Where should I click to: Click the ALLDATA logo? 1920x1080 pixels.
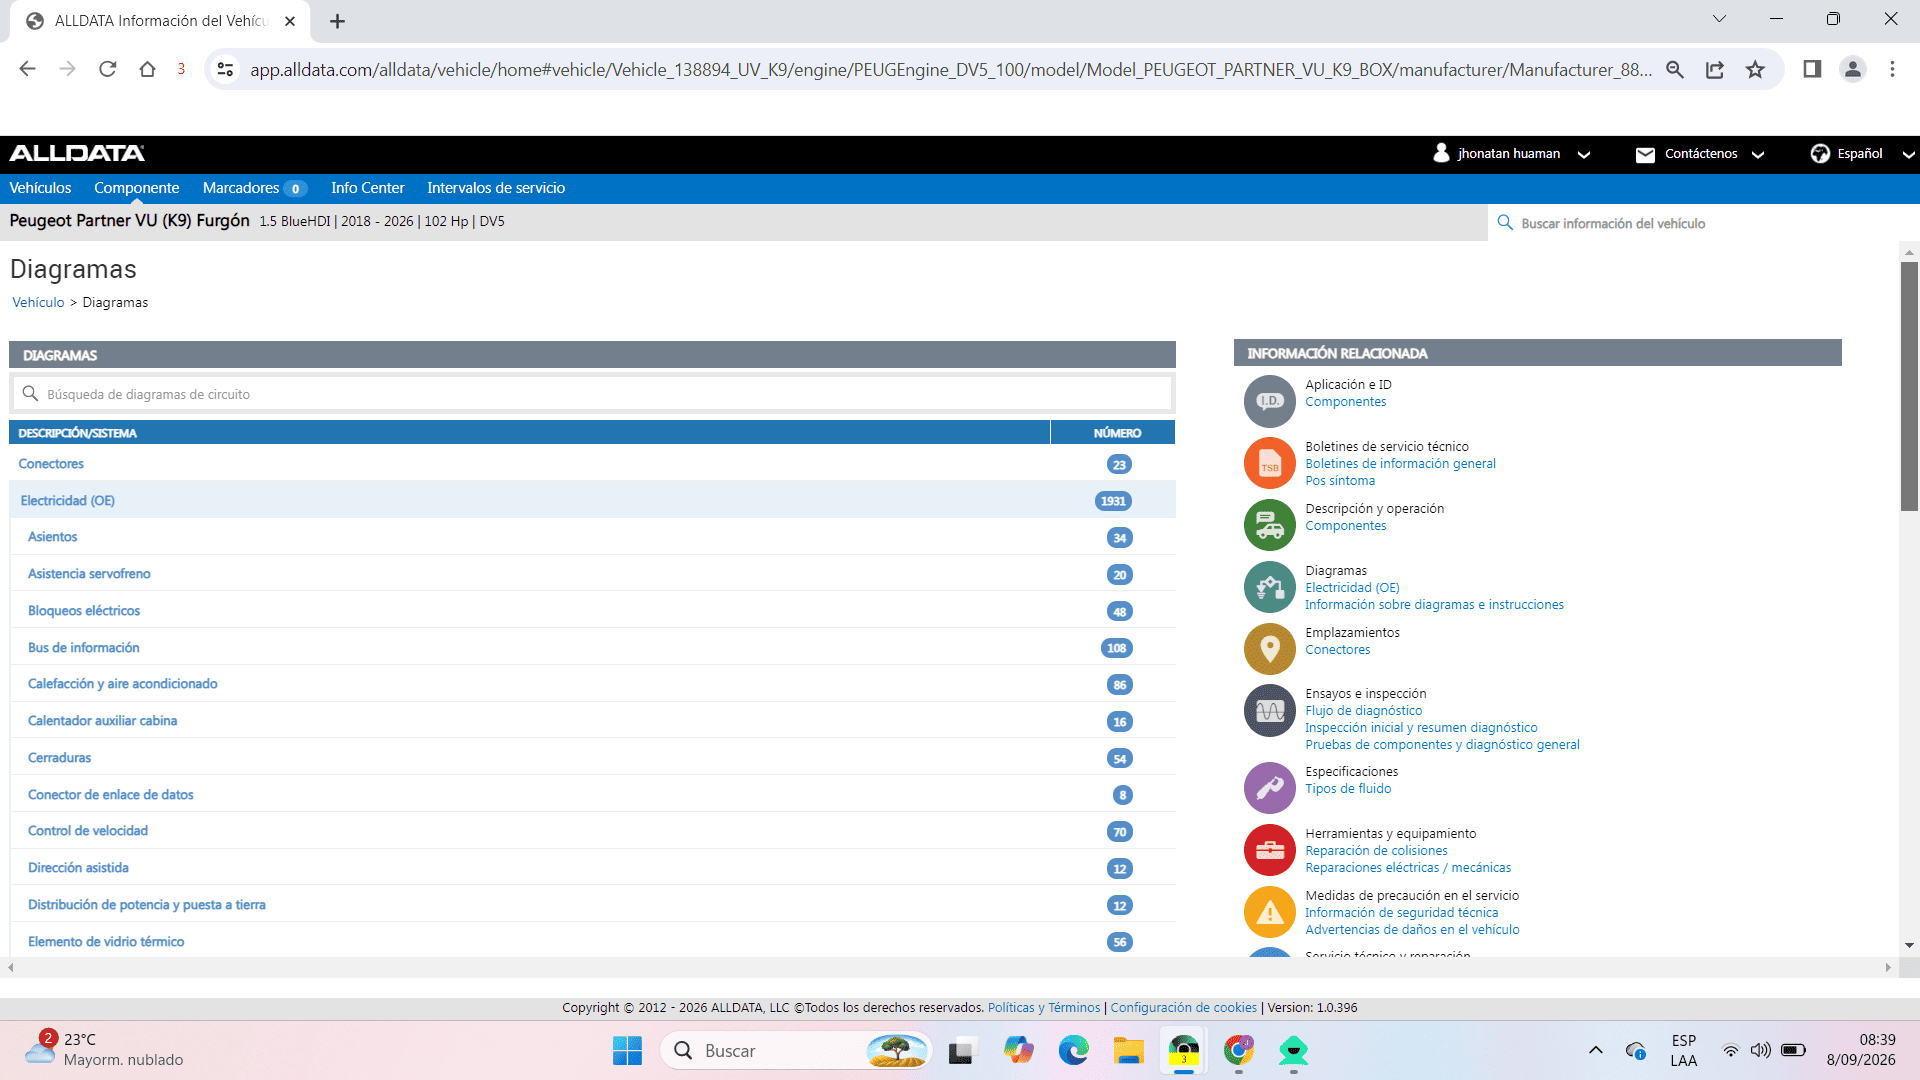[77, 153]
